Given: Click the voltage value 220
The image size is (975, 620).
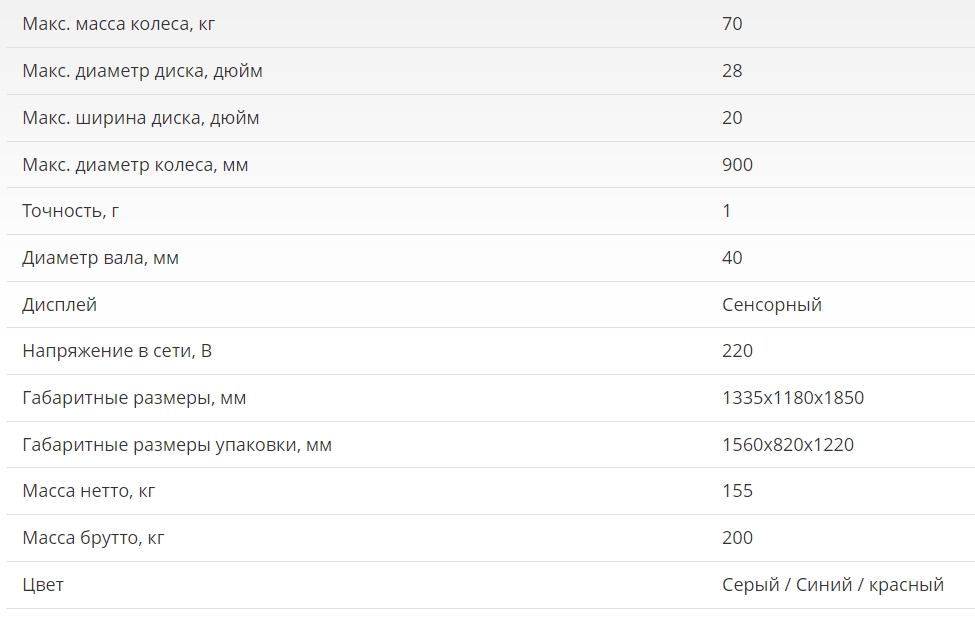Looking at the screenshot, I should click(x=737, y=351).
